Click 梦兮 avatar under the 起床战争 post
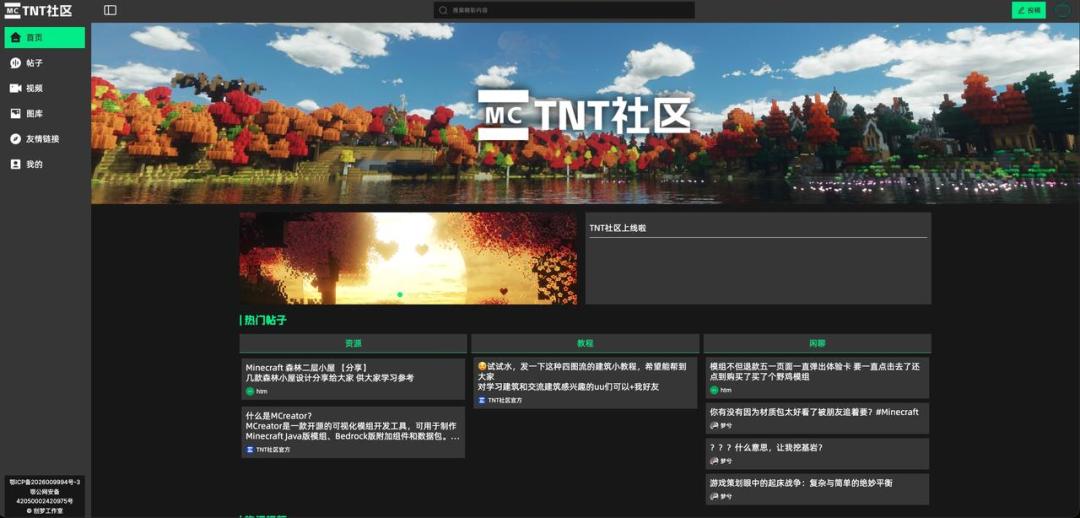The image size is (1080, 518). (714, 497)
